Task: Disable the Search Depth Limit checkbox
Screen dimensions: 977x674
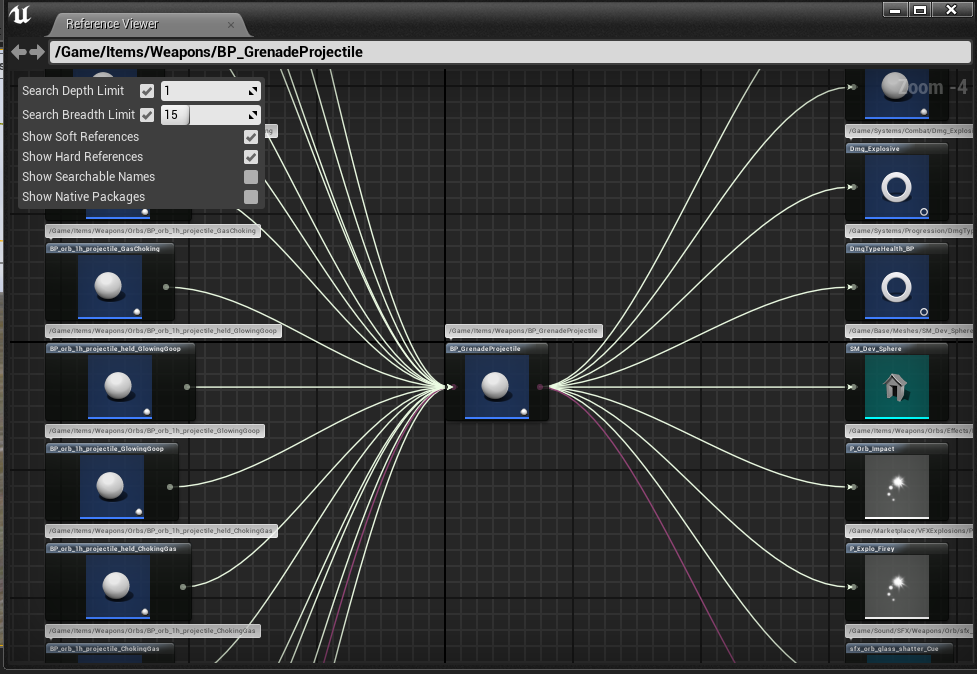Action: coord(147,91)
